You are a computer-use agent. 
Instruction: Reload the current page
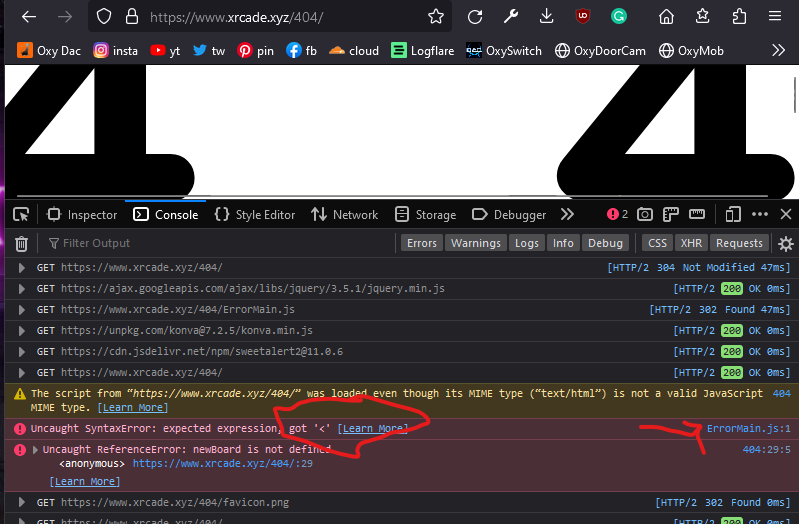point(475,17)
